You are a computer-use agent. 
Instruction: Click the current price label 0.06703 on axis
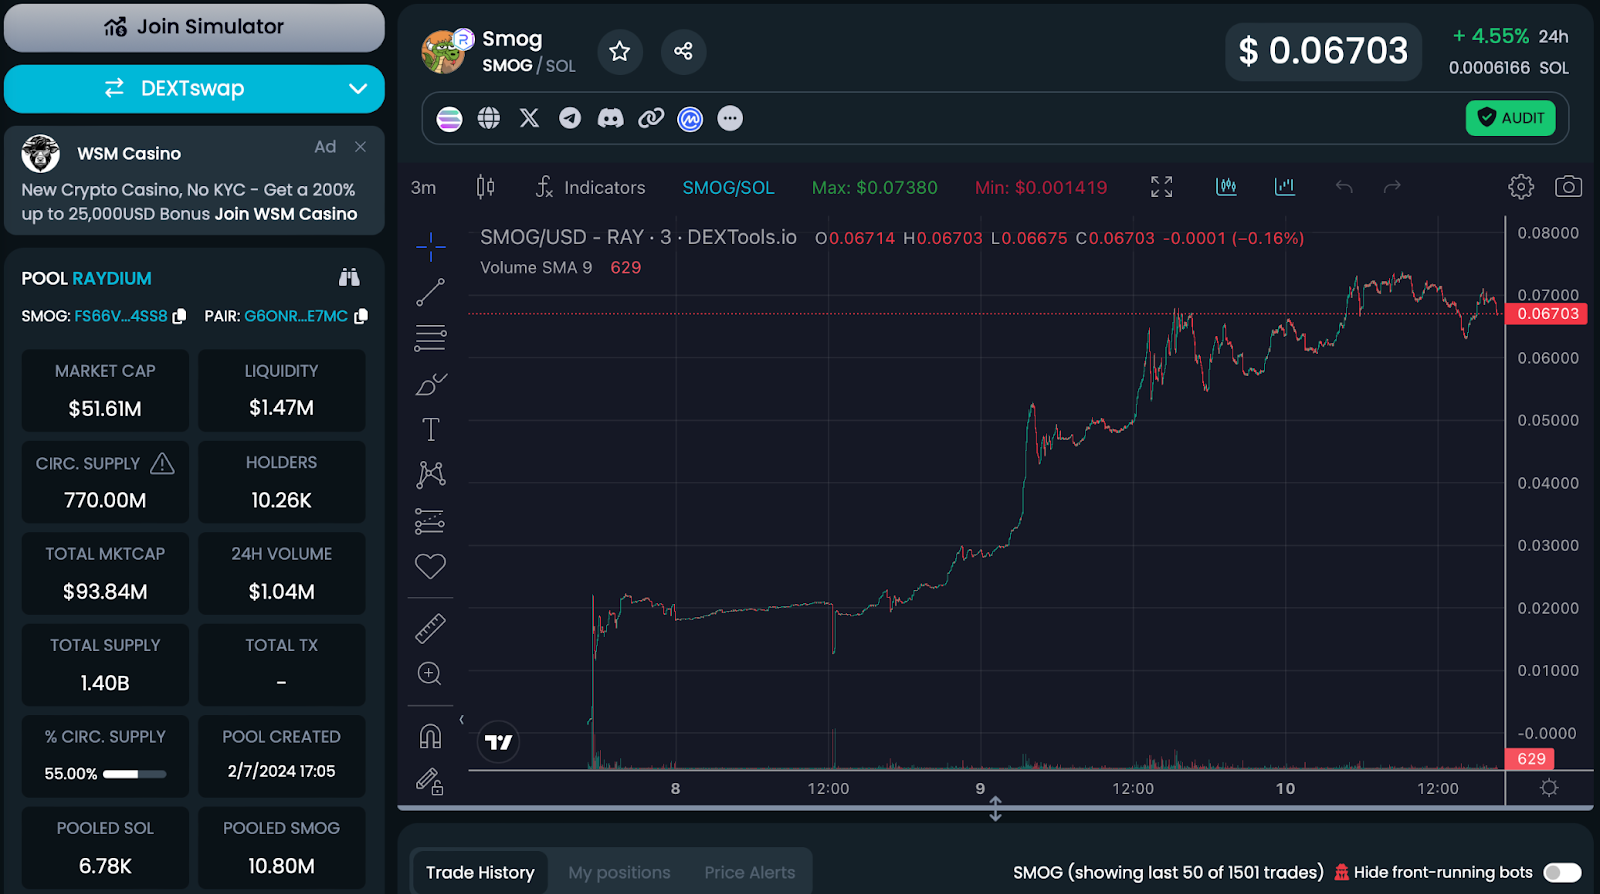1547,314
